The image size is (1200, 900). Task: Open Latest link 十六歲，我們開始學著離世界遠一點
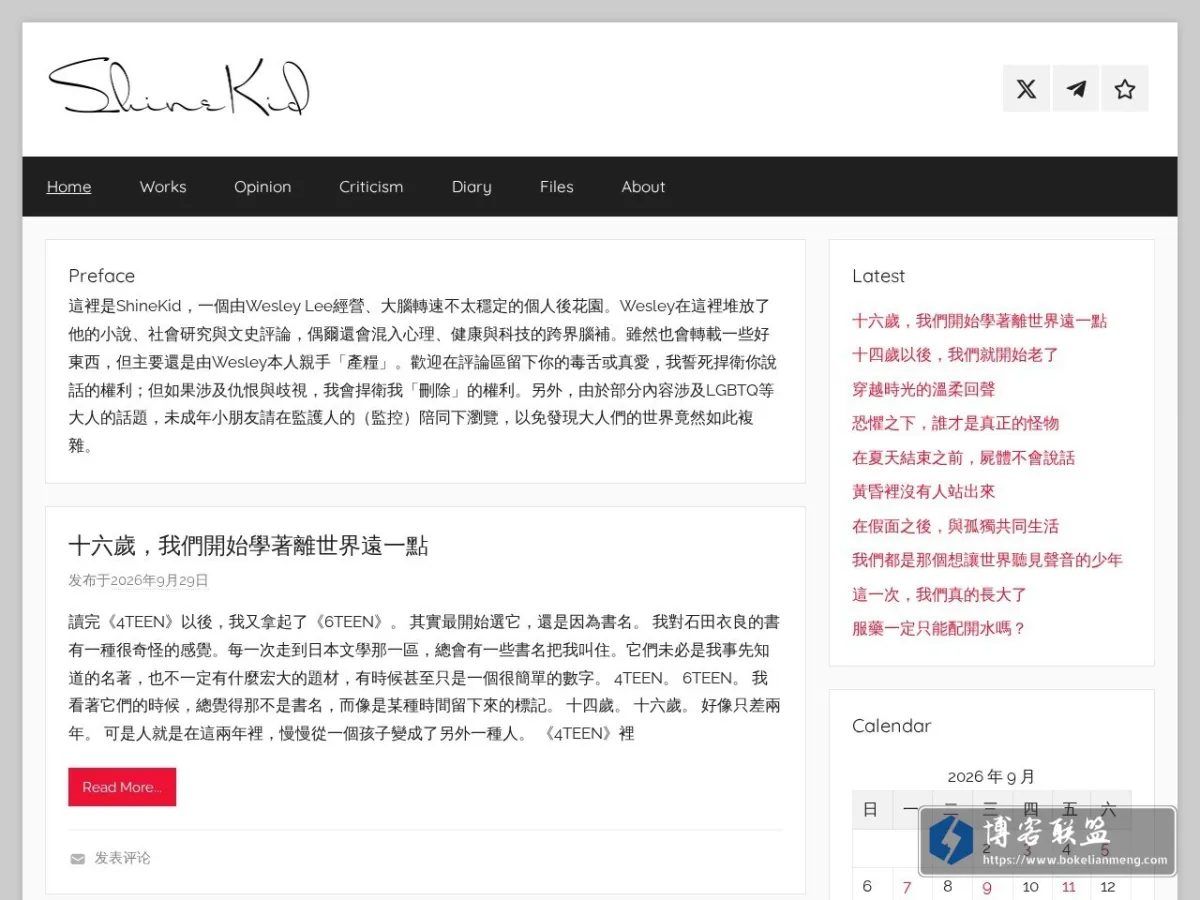[980, 321]
